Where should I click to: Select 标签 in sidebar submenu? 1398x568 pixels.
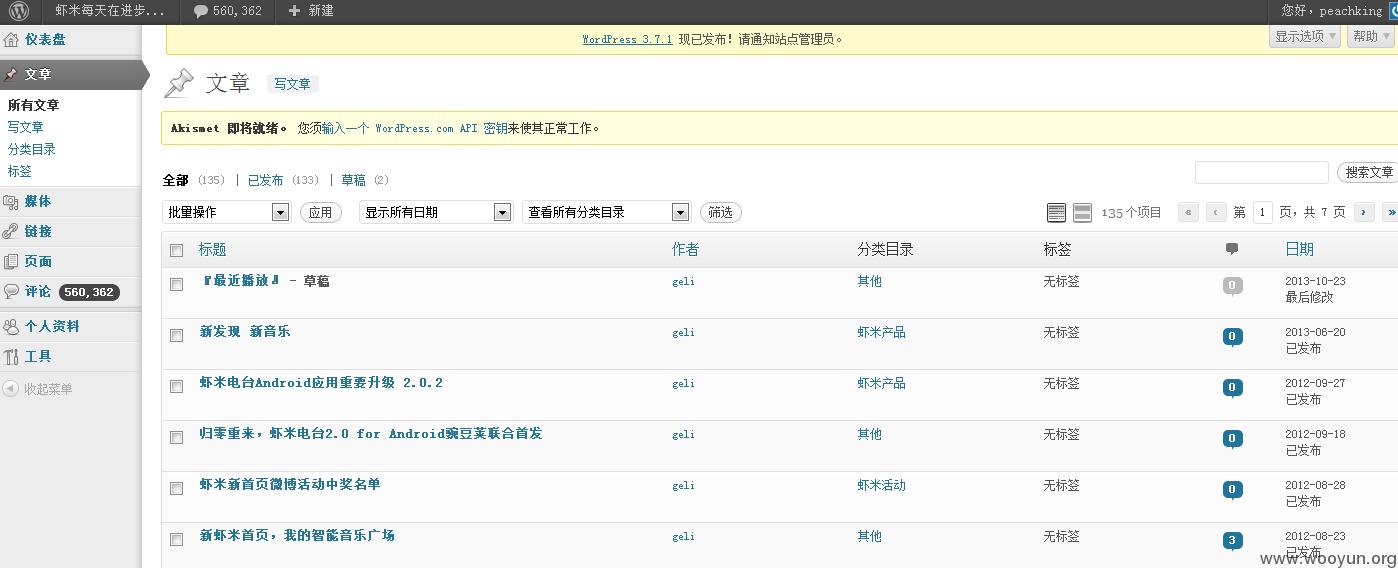19,171
